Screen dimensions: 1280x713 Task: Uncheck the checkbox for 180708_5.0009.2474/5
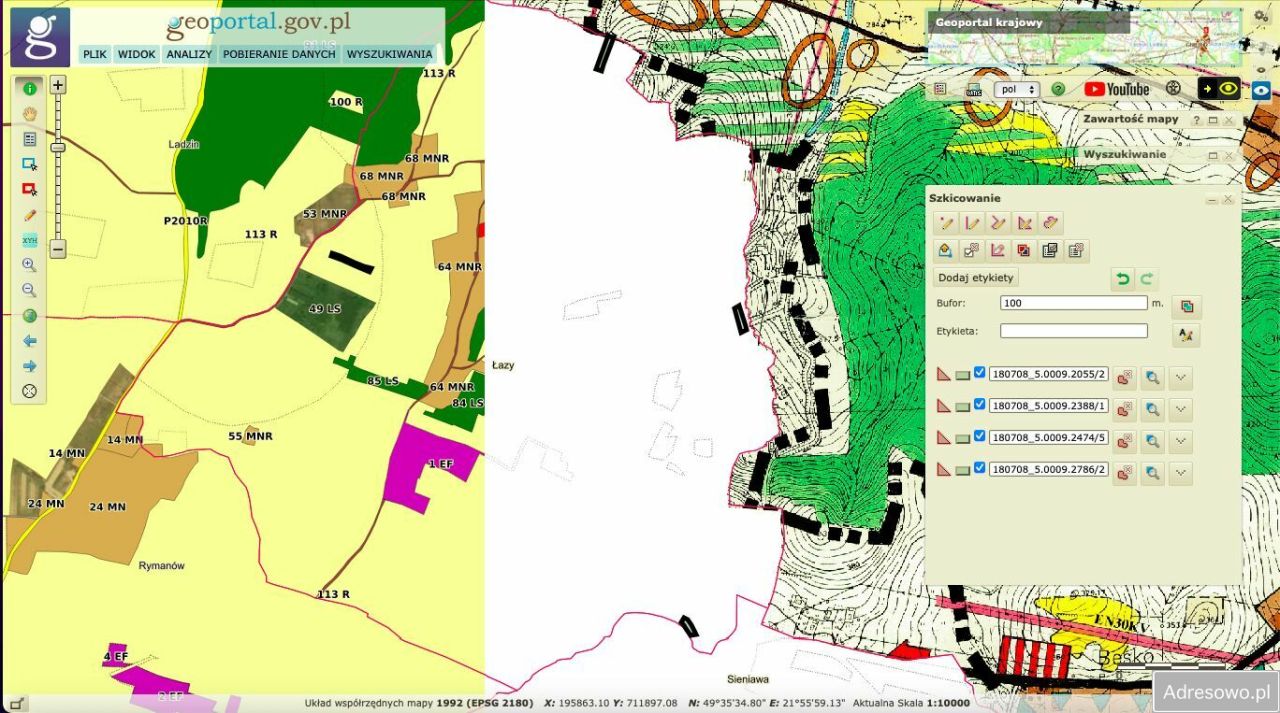coord(980,436)
